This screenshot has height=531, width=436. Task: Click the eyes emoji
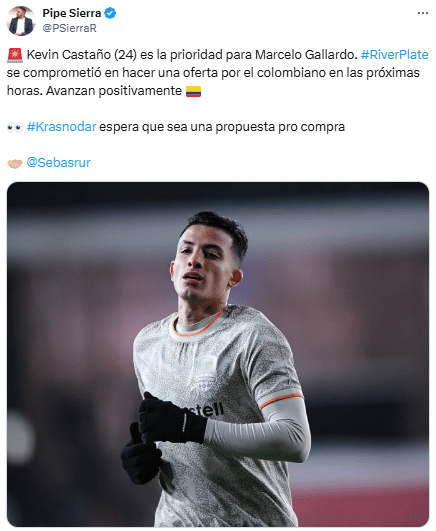(15, 128)
